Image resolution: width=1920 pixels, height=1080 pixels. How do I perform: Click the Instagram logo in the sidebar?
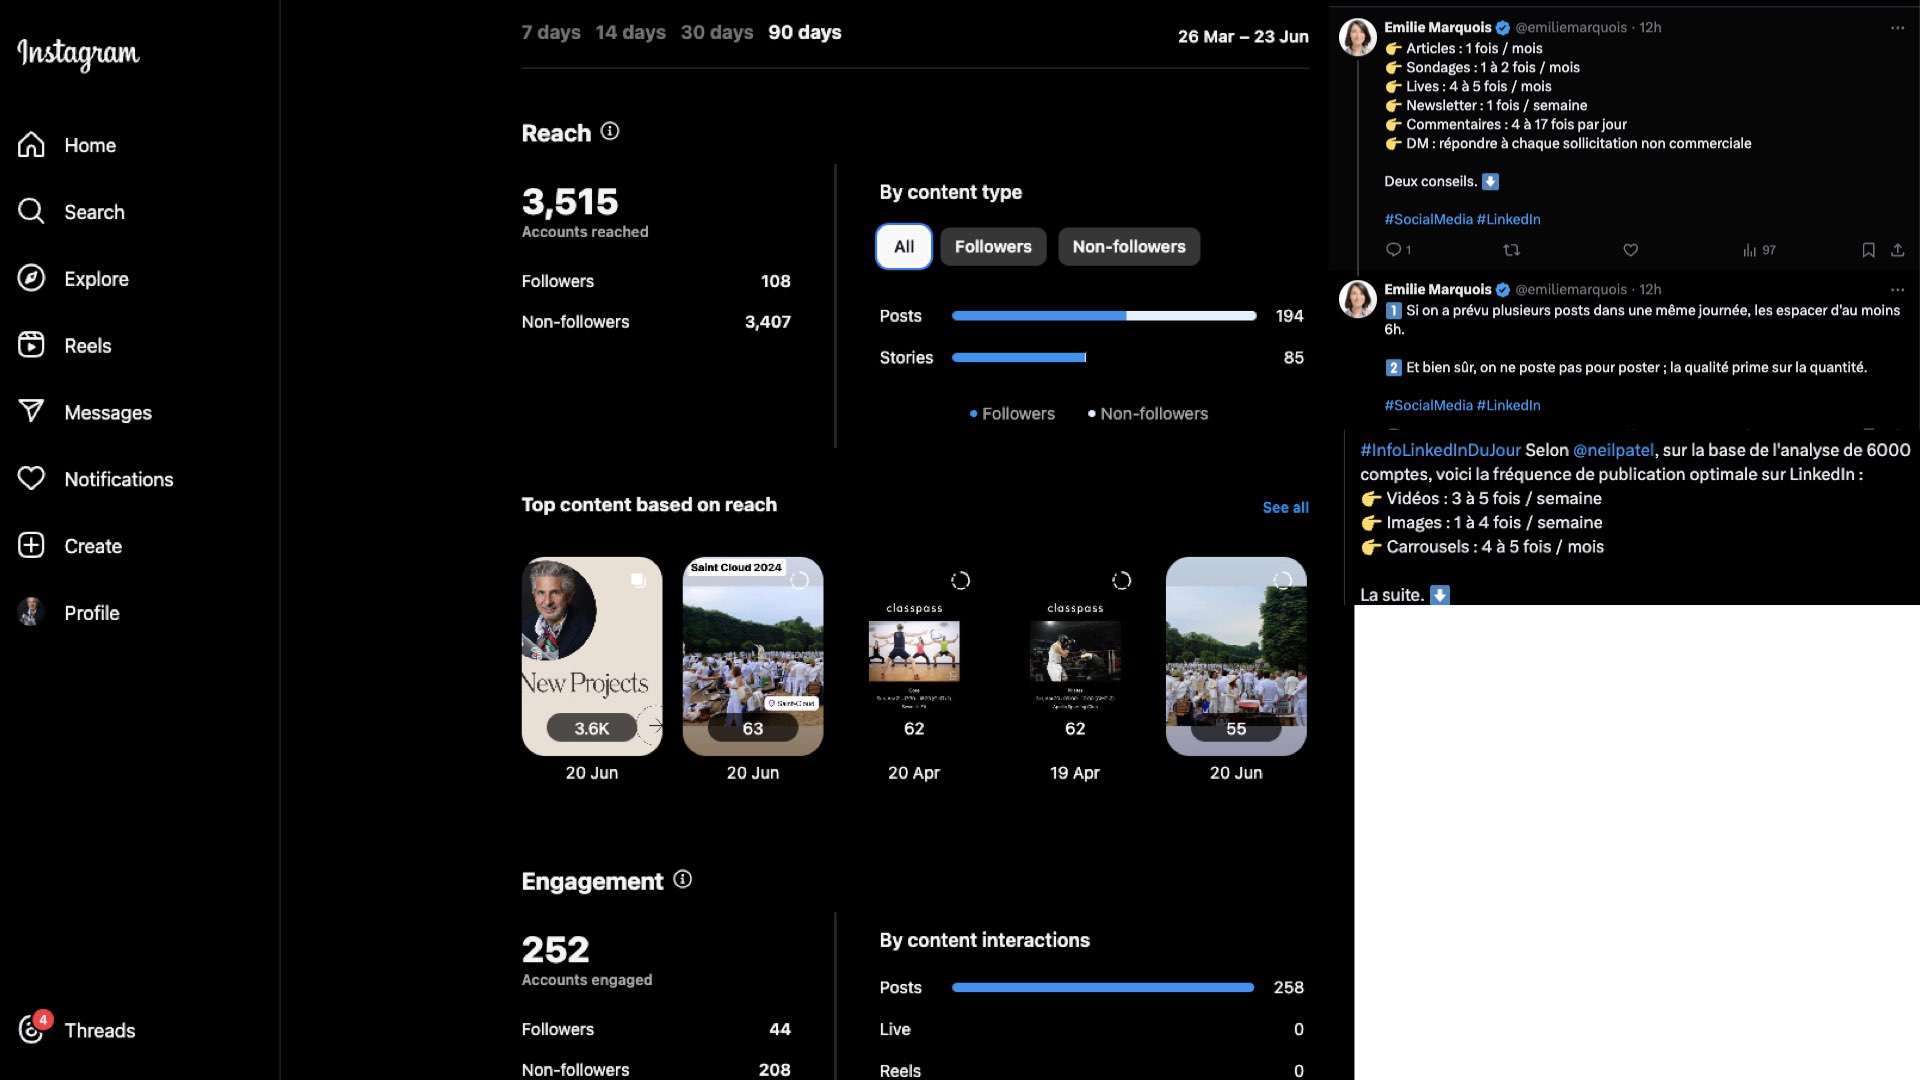point(78,54)
